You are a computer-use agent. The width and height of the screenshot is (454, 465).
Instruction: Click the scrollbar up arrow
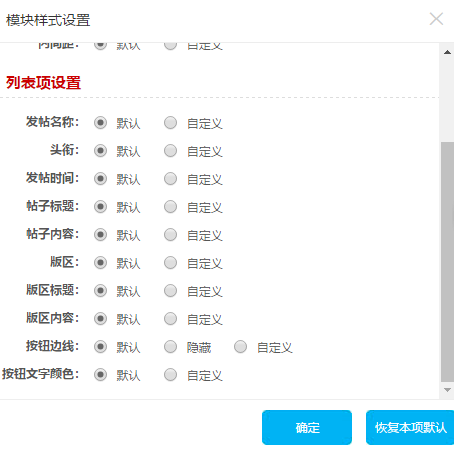pyautogui.click(x=447, y=52)
